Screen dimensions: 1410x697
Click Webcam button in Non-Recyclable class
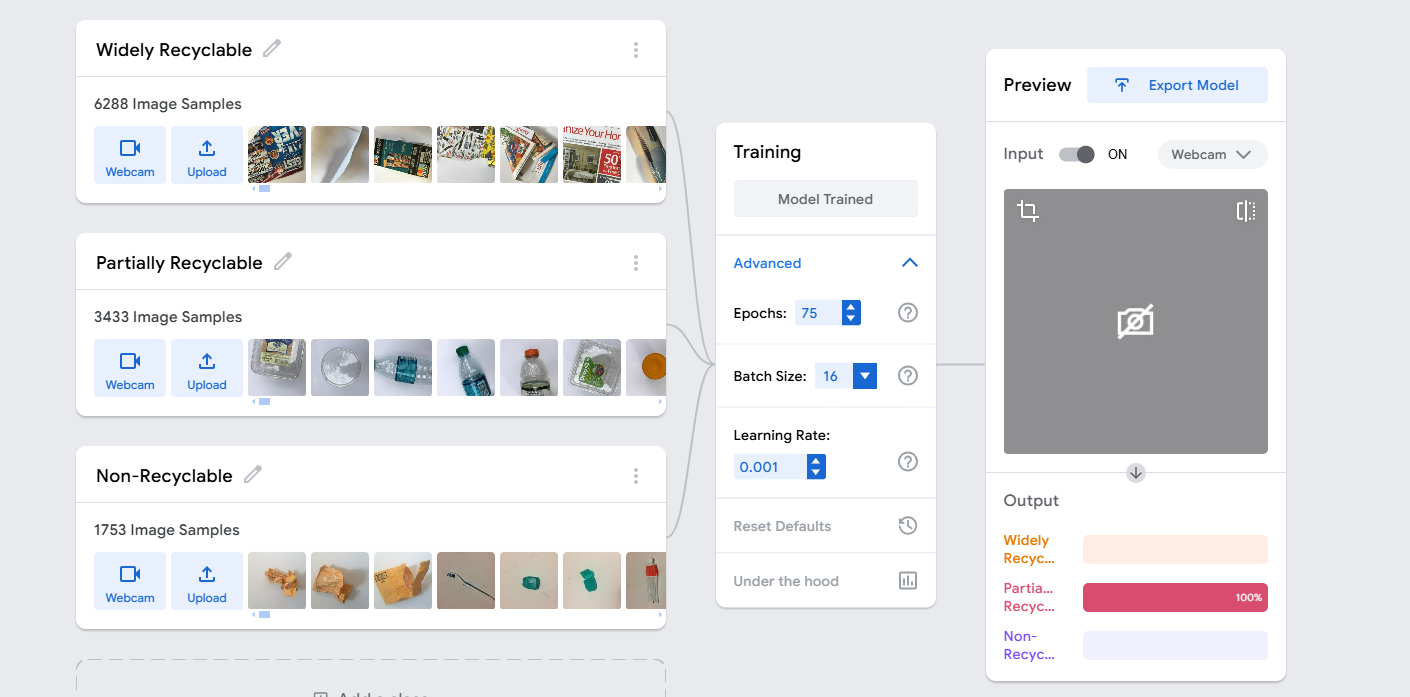130,581
